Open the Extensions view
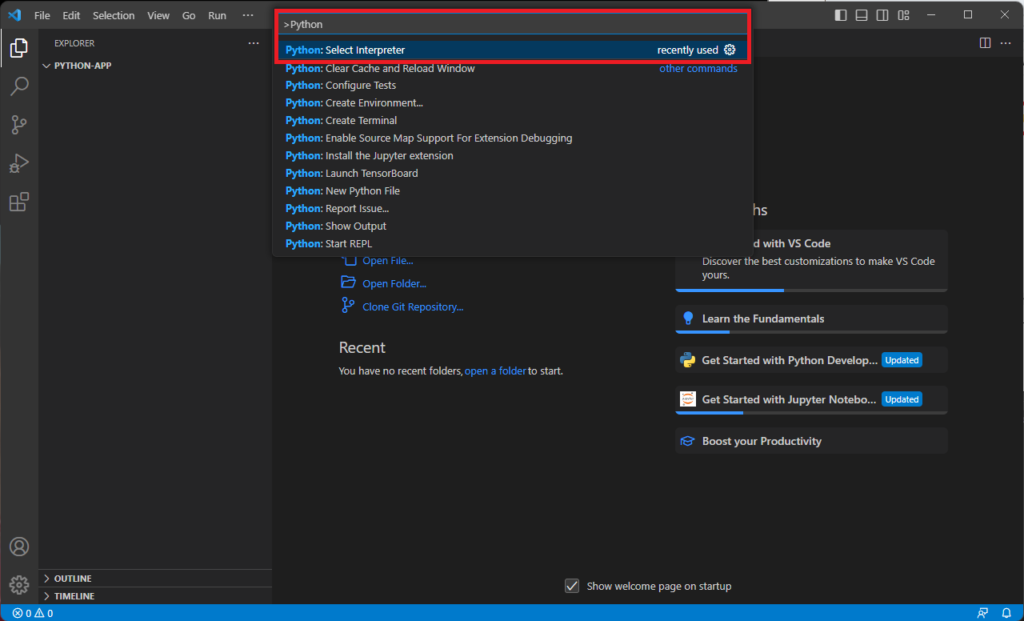 (19, 201)
